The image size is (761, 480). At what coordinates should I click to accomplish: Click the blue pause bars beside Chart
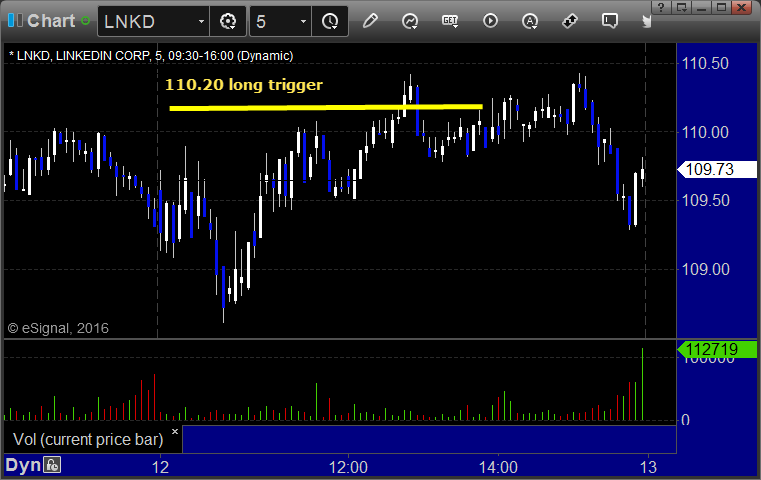[x=15, y=20]
